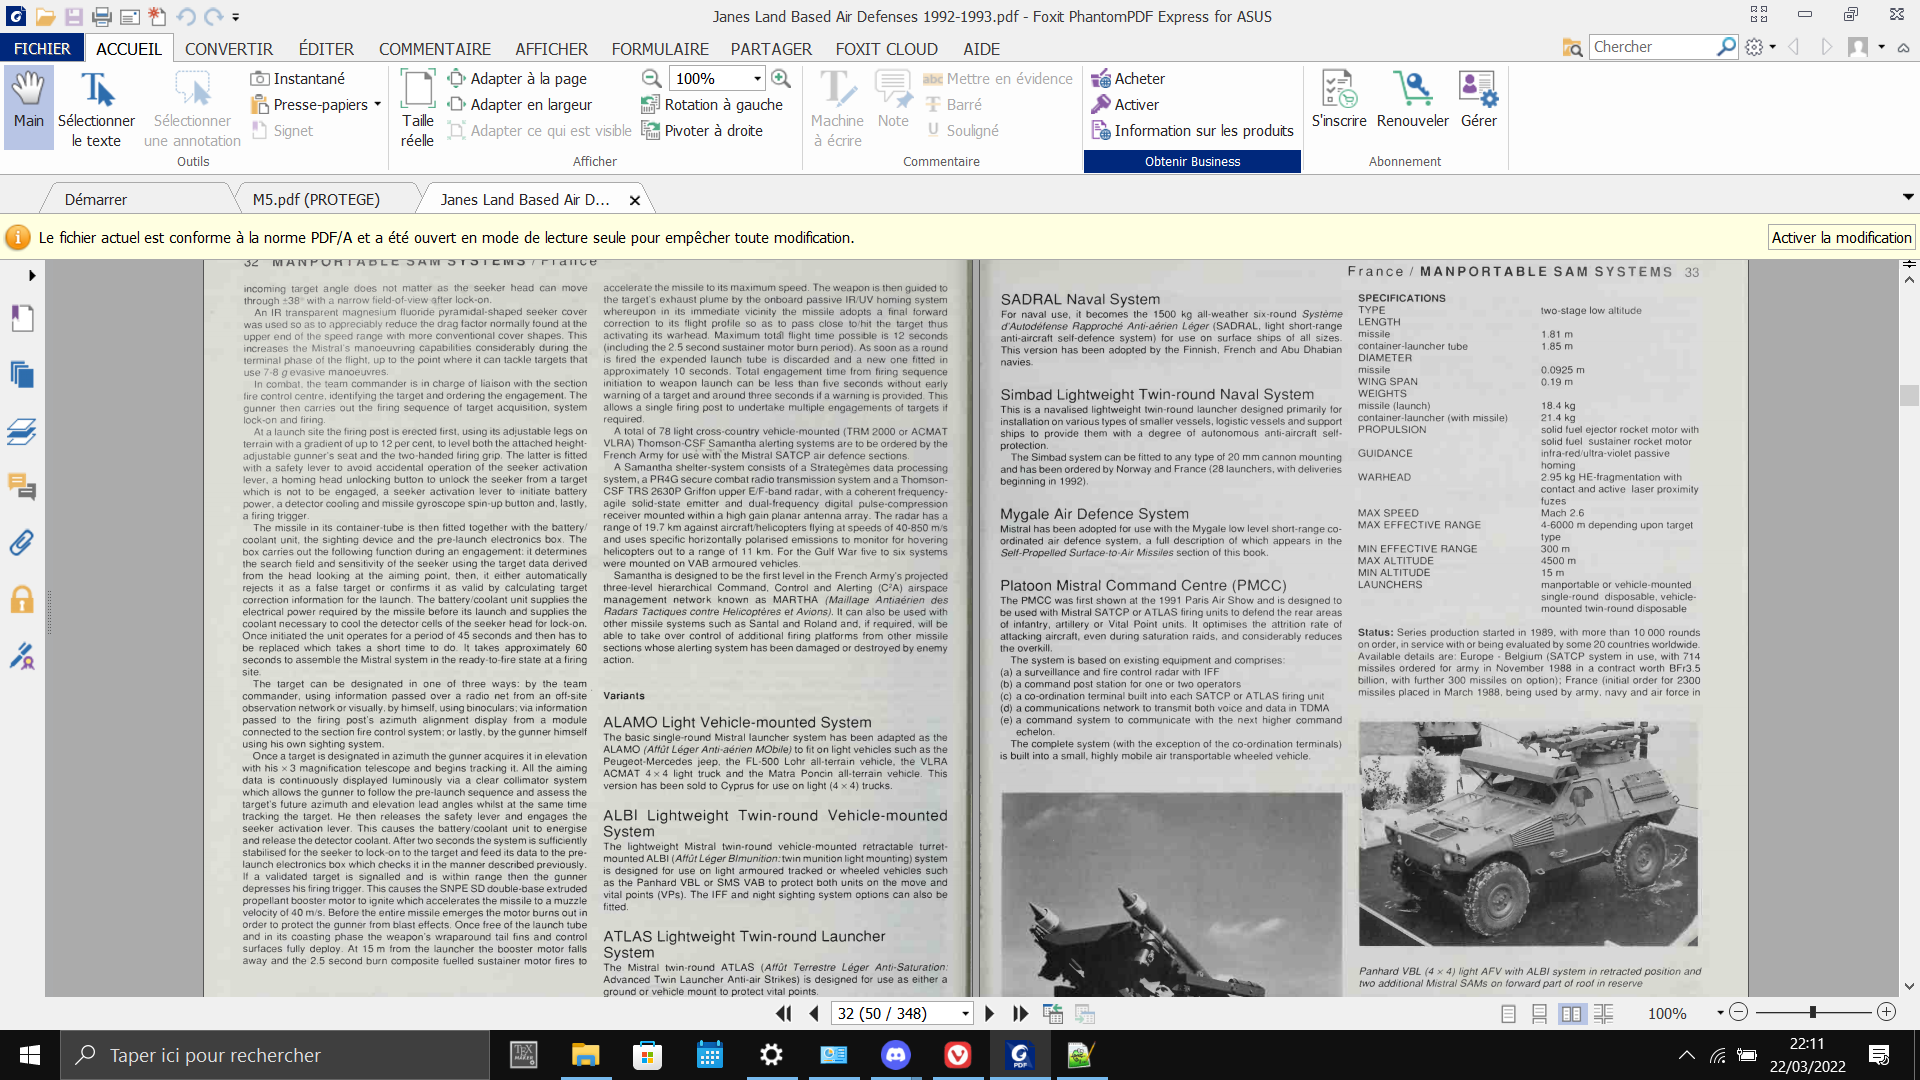This screenshot has width=1920, height=1080.
Task: Toggle continuous facing view mode
Action: pos(1603,1013)
